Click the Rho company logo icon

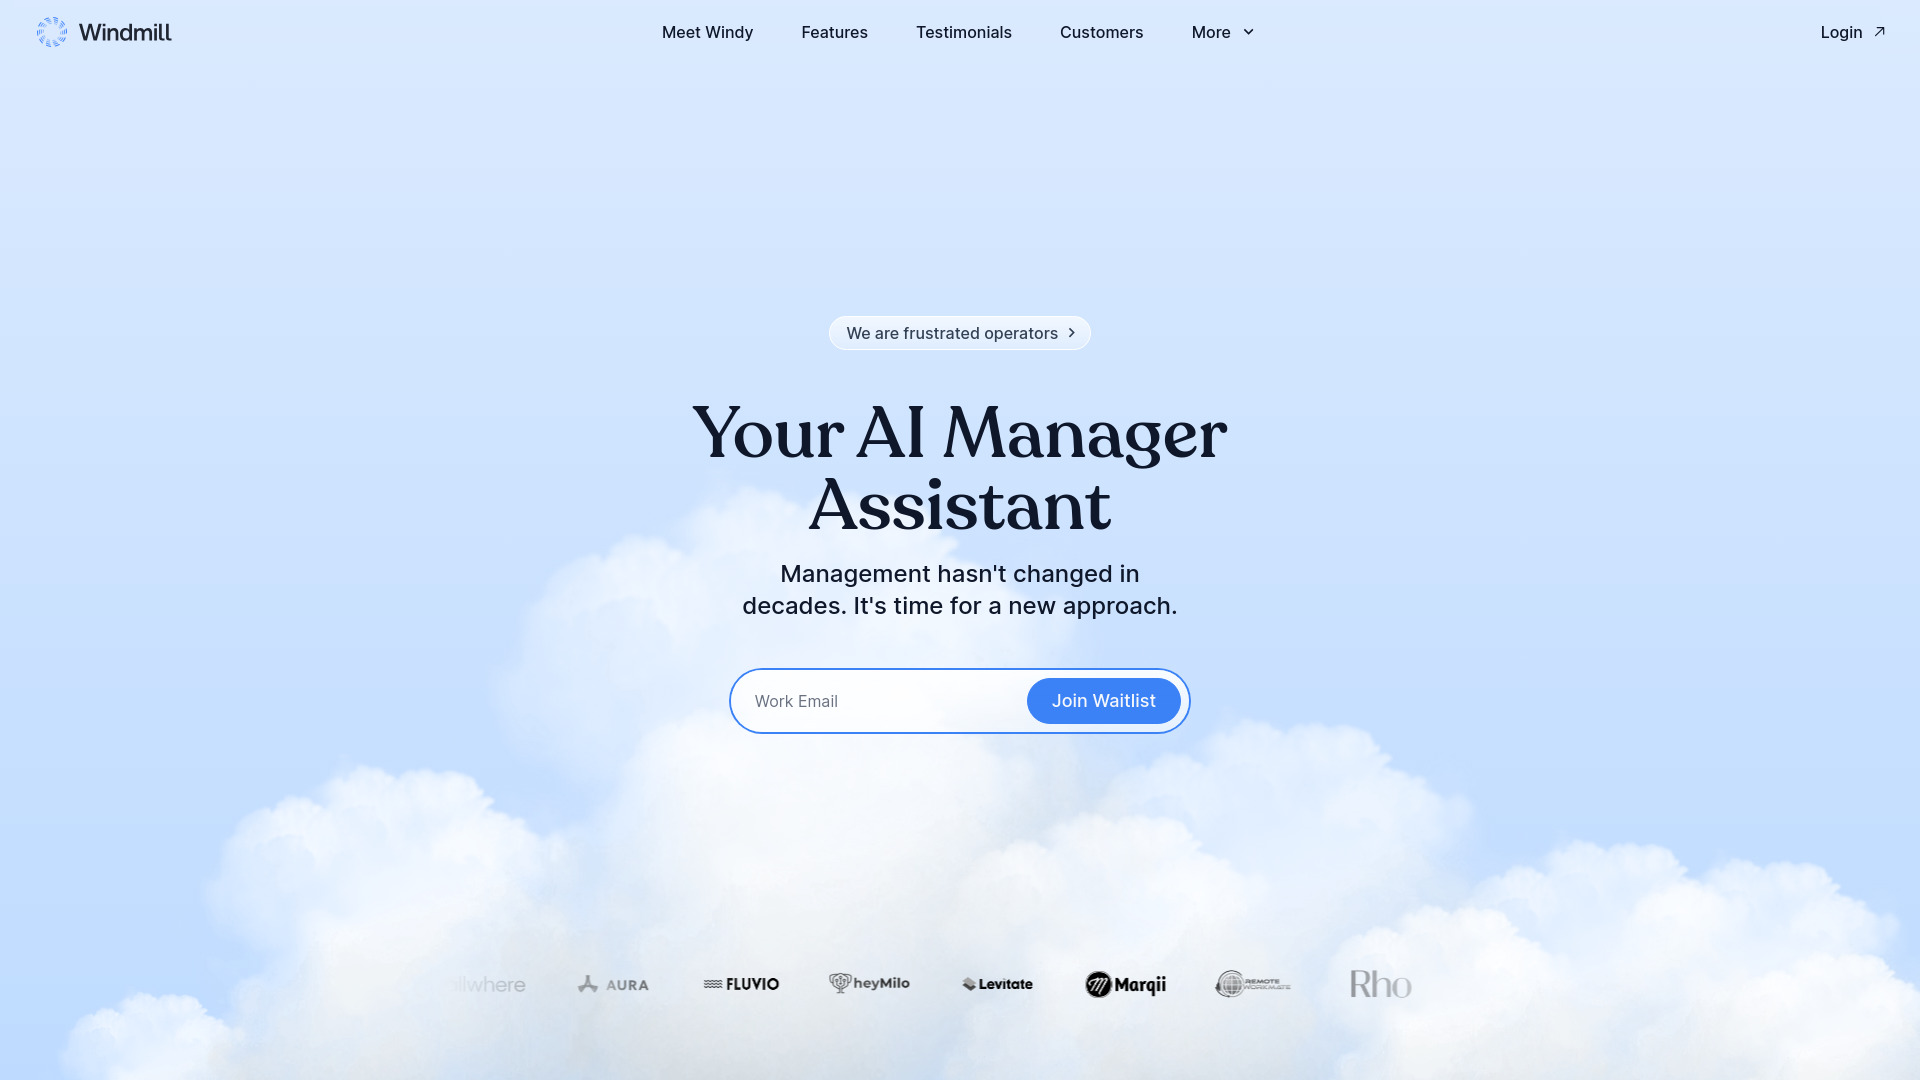1381,984
